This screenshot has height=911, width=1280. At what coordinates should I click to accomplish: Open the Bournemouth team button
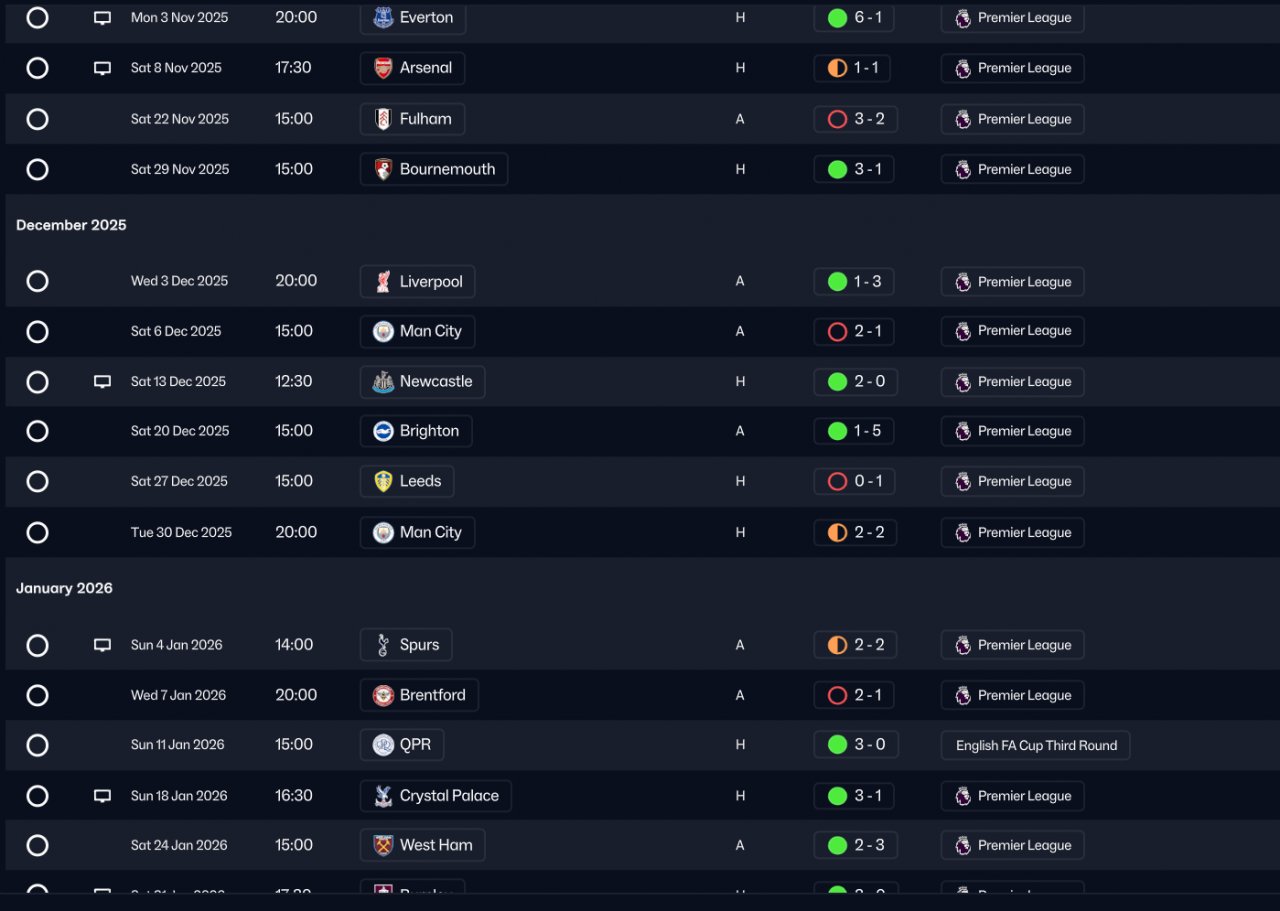[434, 169]
